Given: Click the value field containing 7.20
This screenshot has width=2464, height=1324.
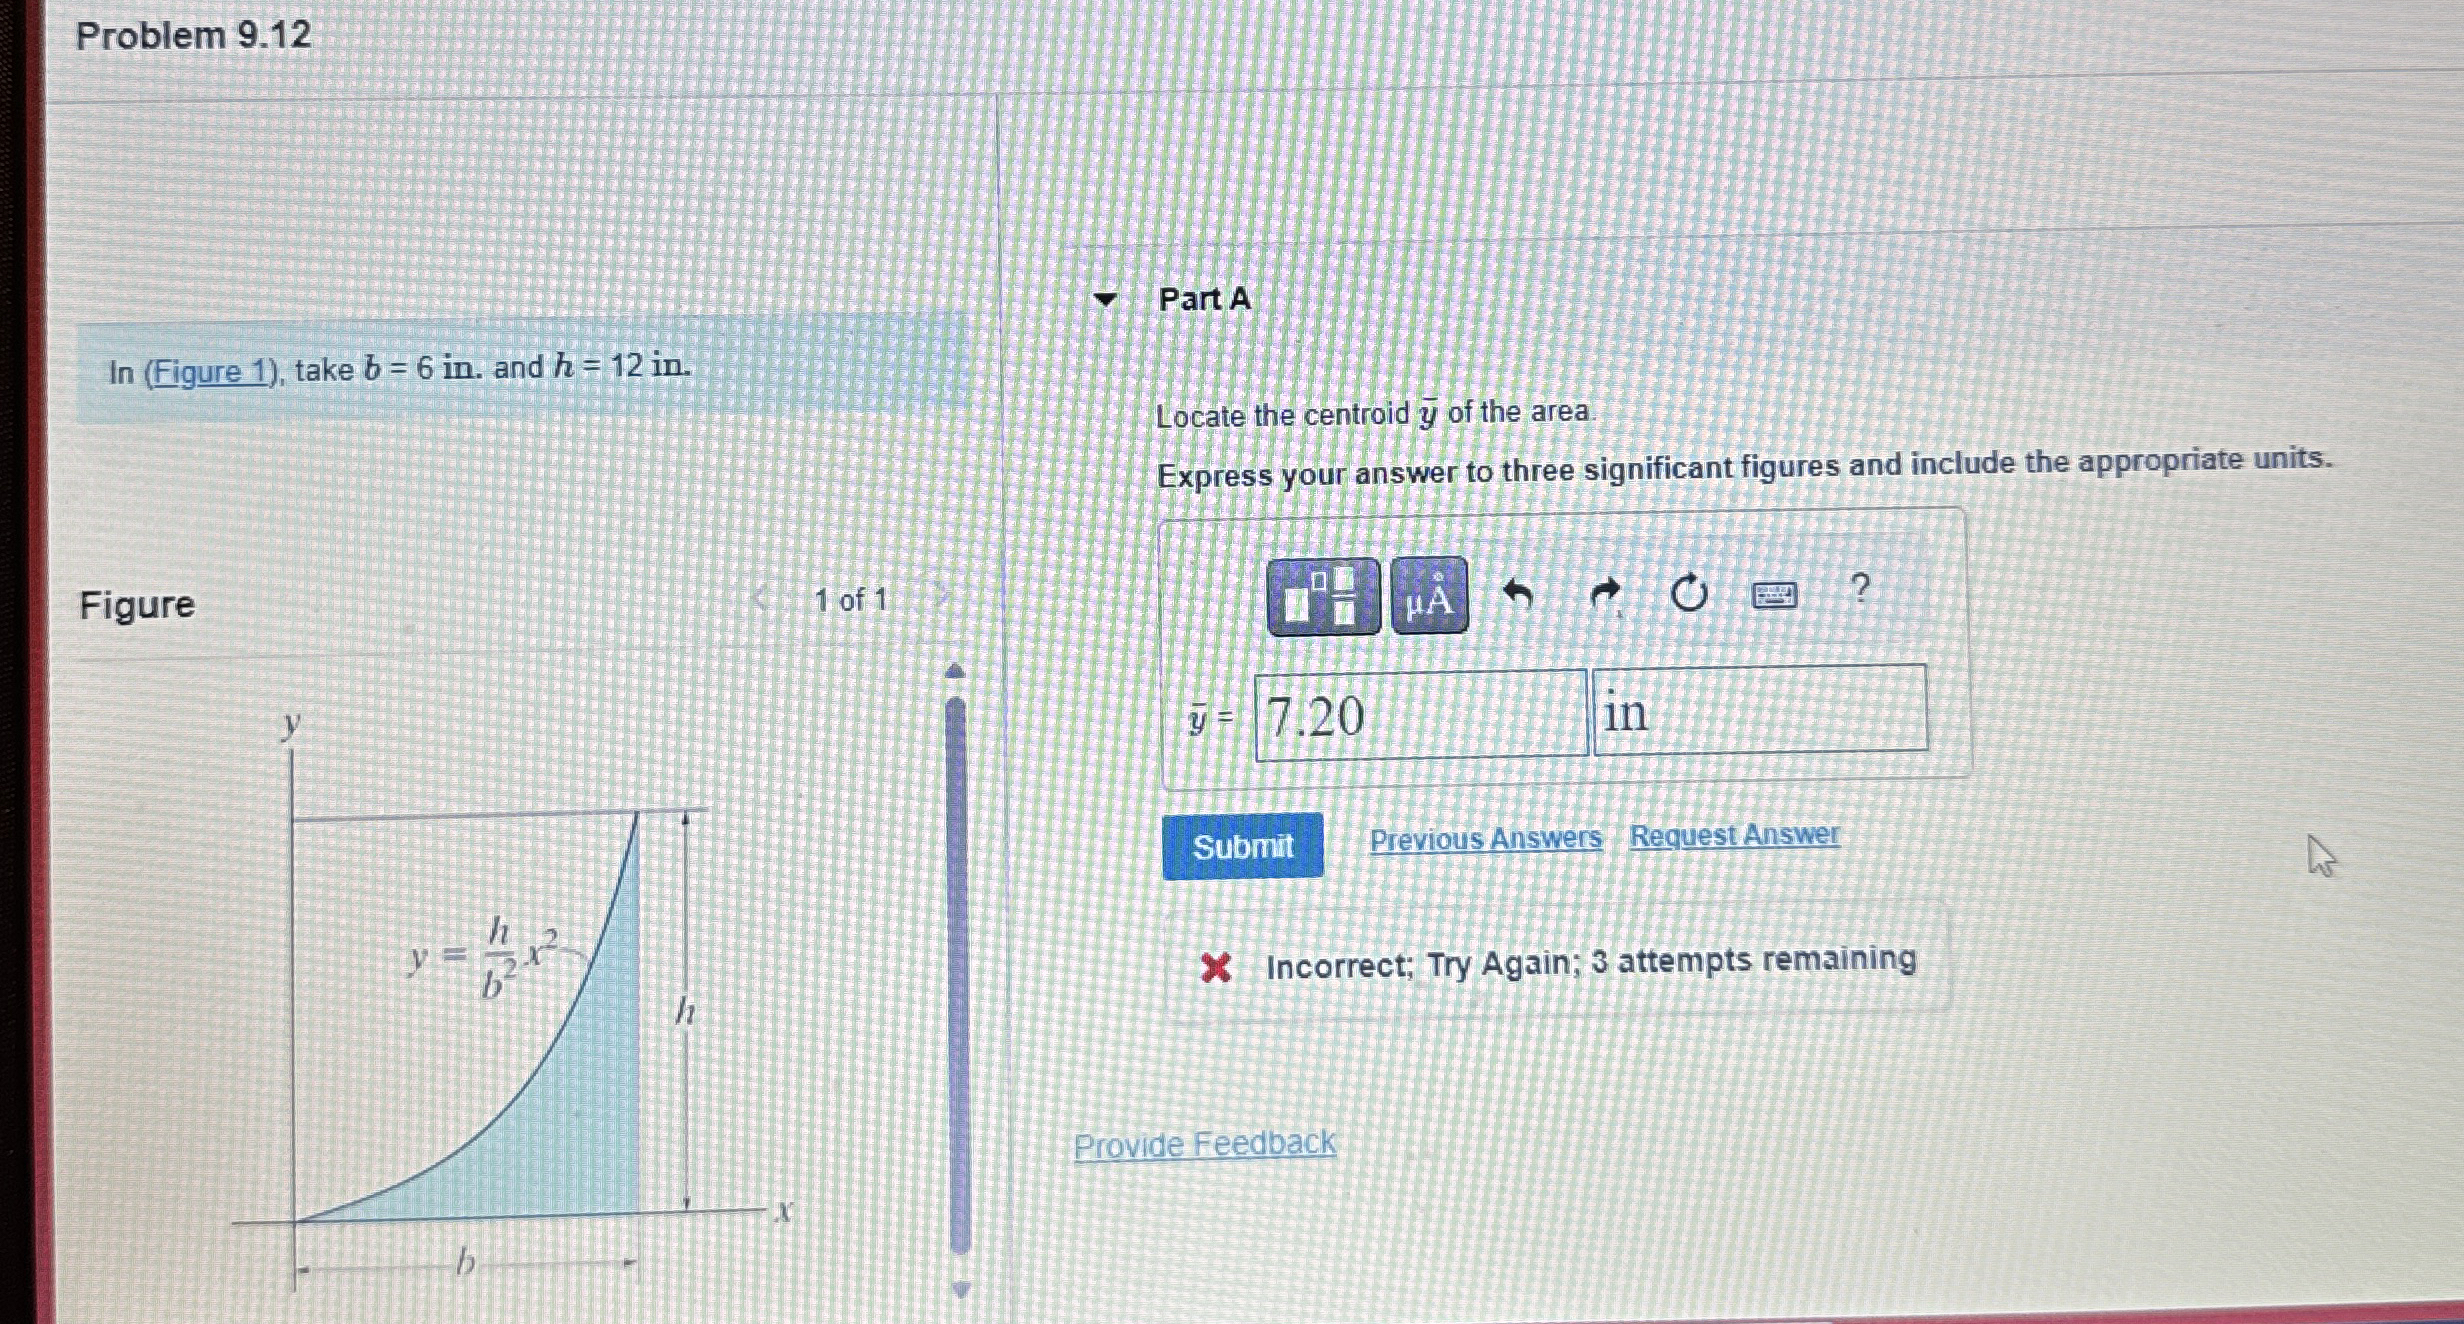Looking at the screenshot, I should click(x=1421, y=715).
